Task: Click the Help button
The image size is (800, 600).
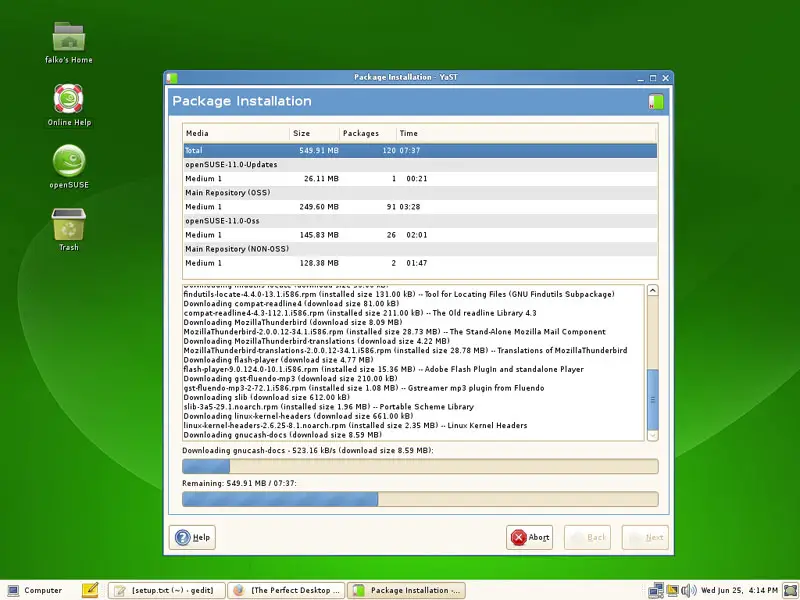Action: [x=192, y=537]
